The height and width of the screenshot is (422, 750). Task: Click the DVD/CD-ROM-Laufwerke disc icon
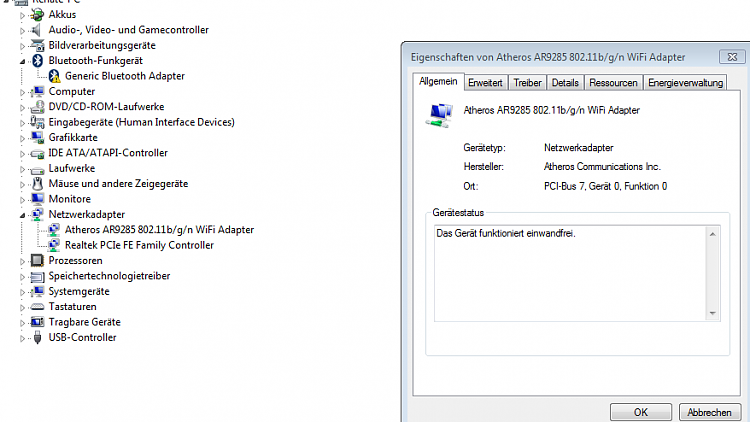pos(37,107)
